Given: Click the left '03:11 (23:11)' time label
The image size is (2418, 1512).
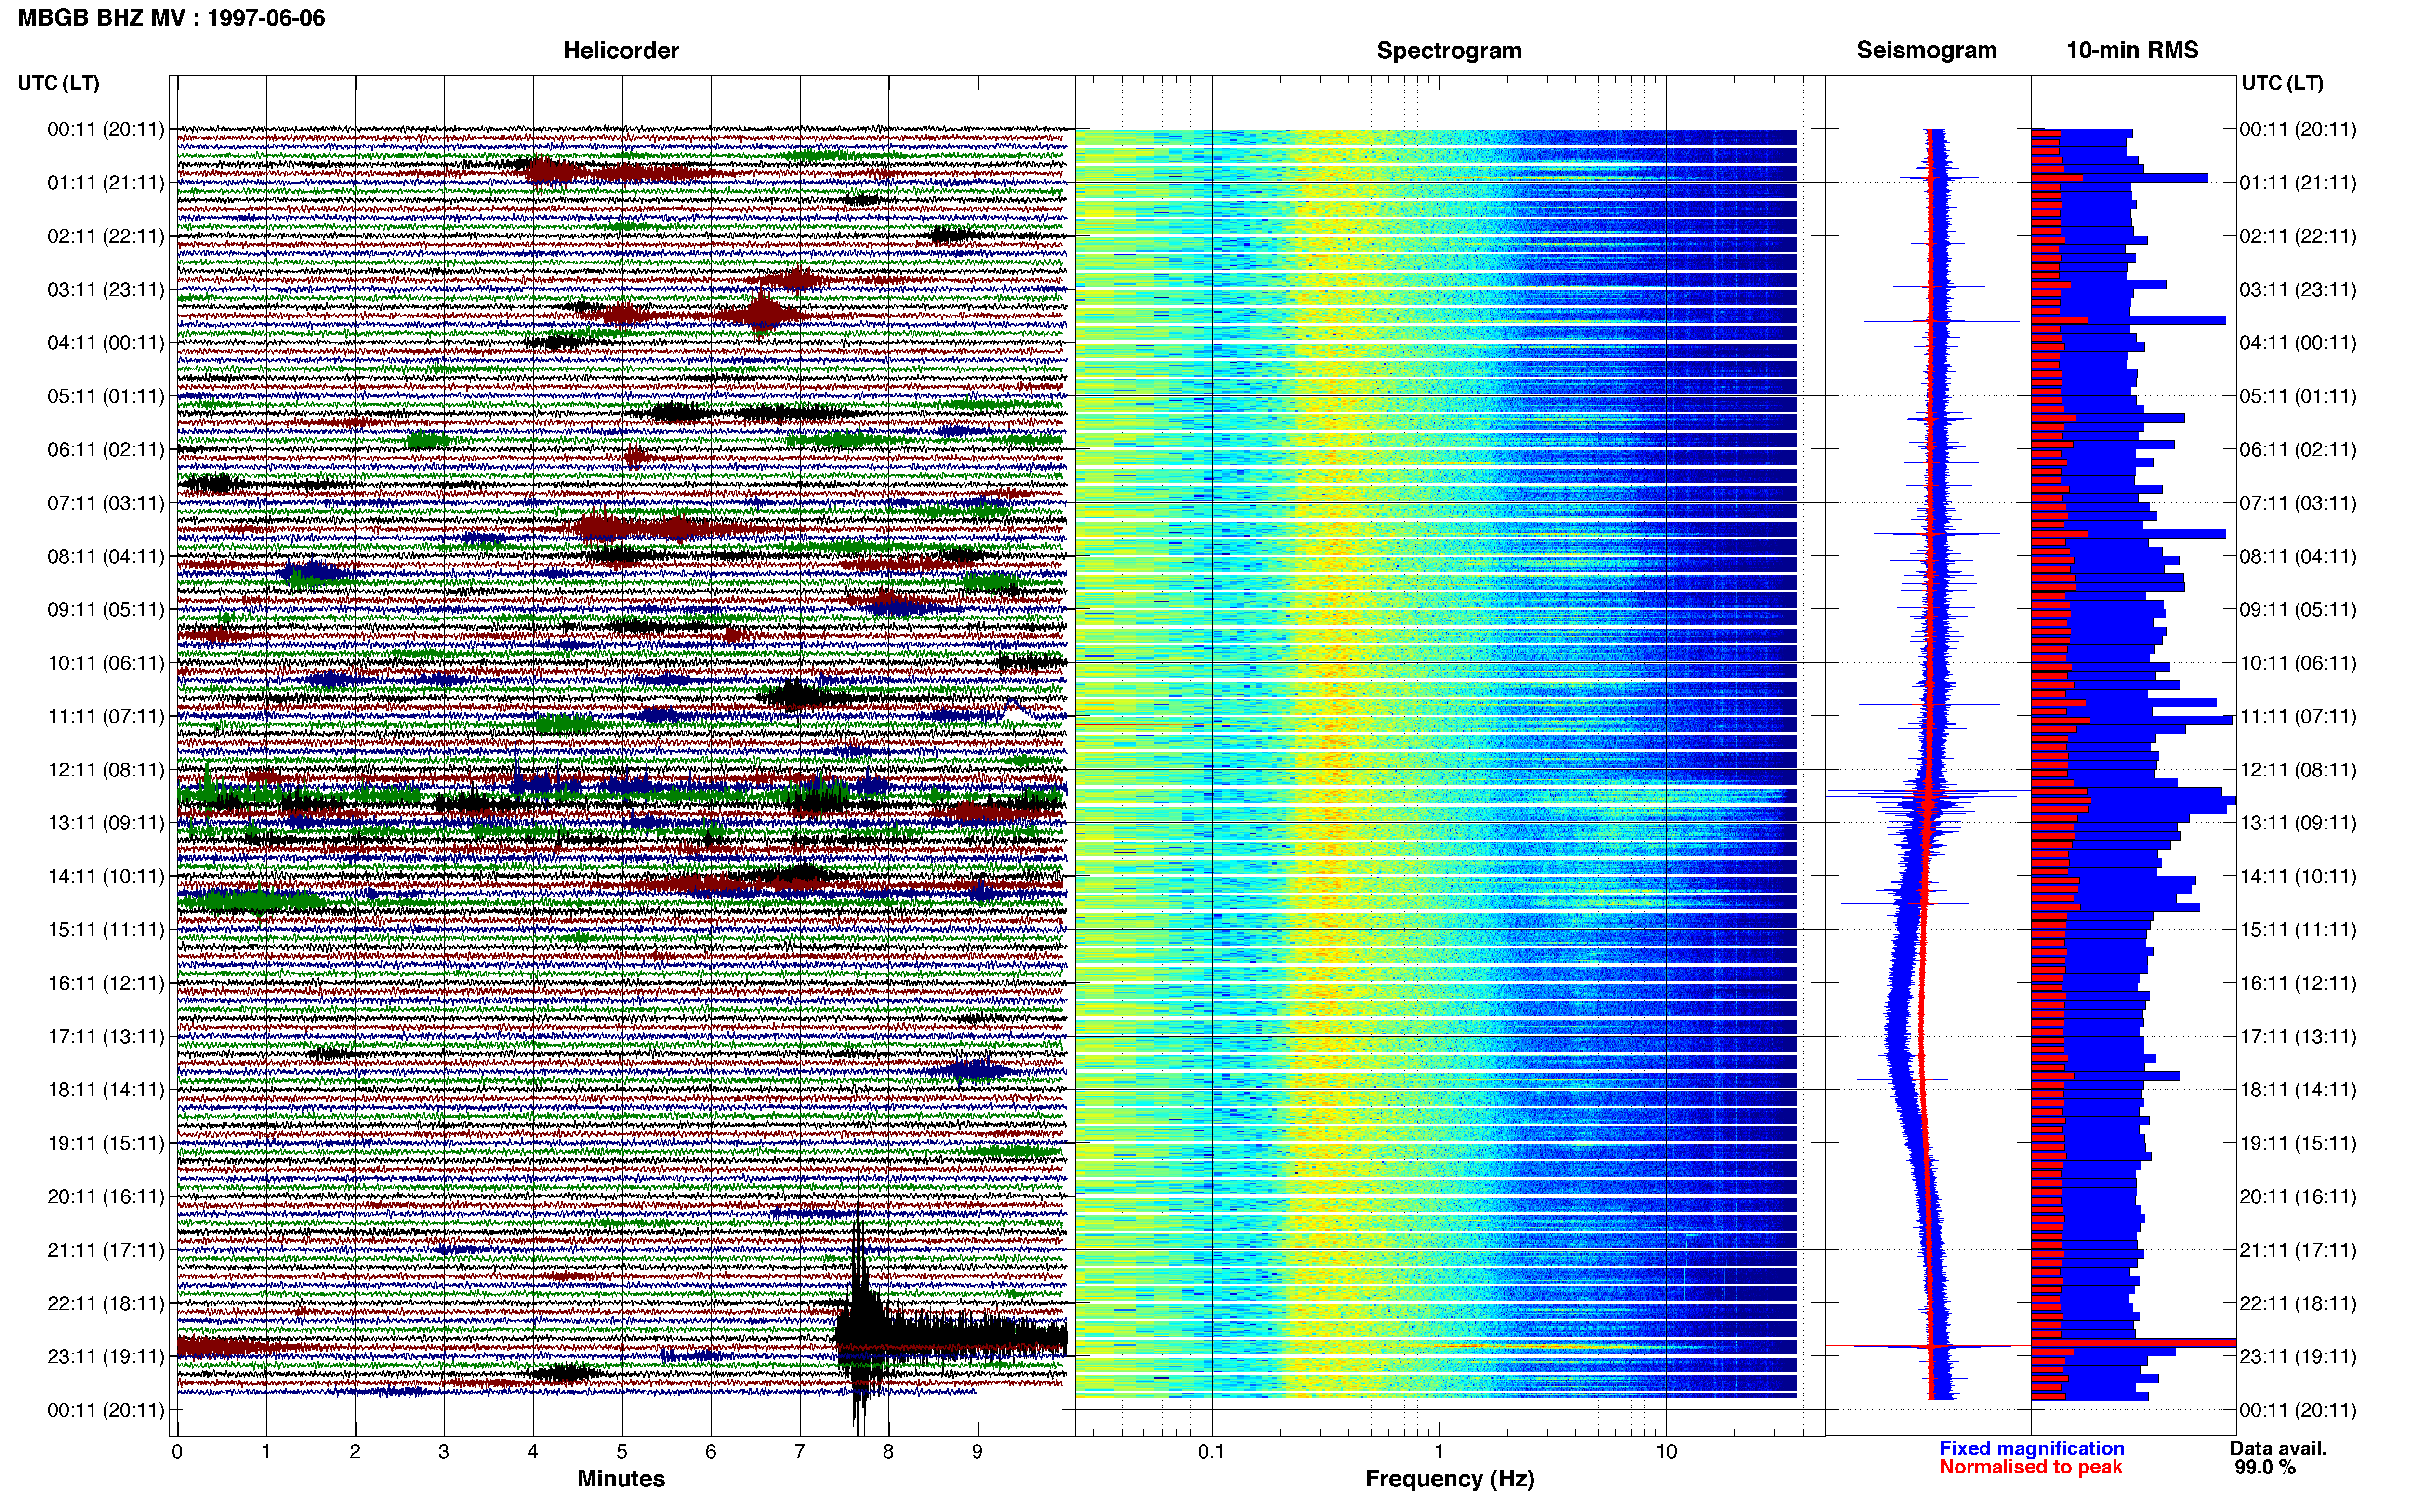Looking at the screenshot, I should [106, 290].
